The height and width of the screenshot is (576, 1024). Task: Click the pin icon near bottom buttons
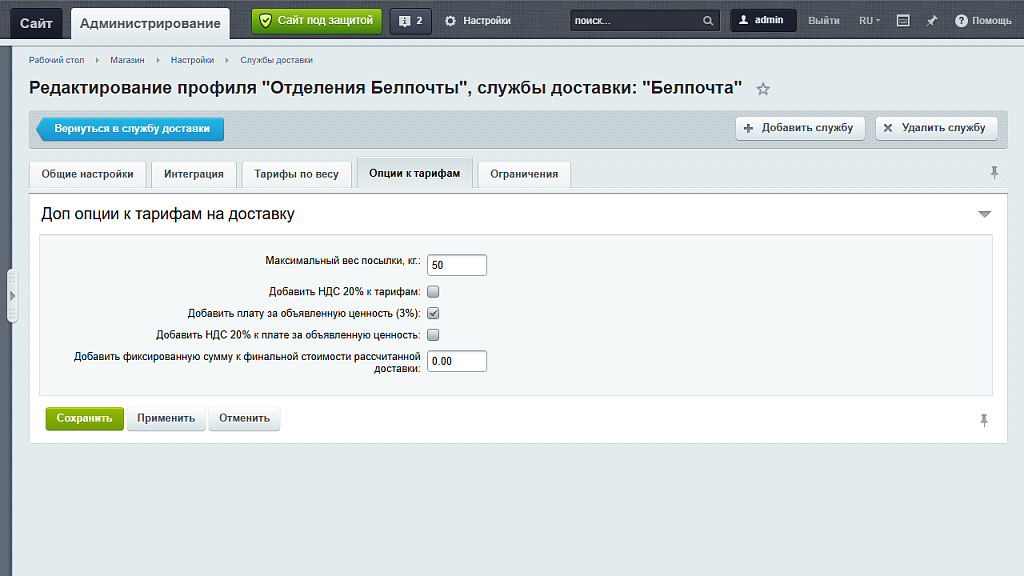coord(984,420)
